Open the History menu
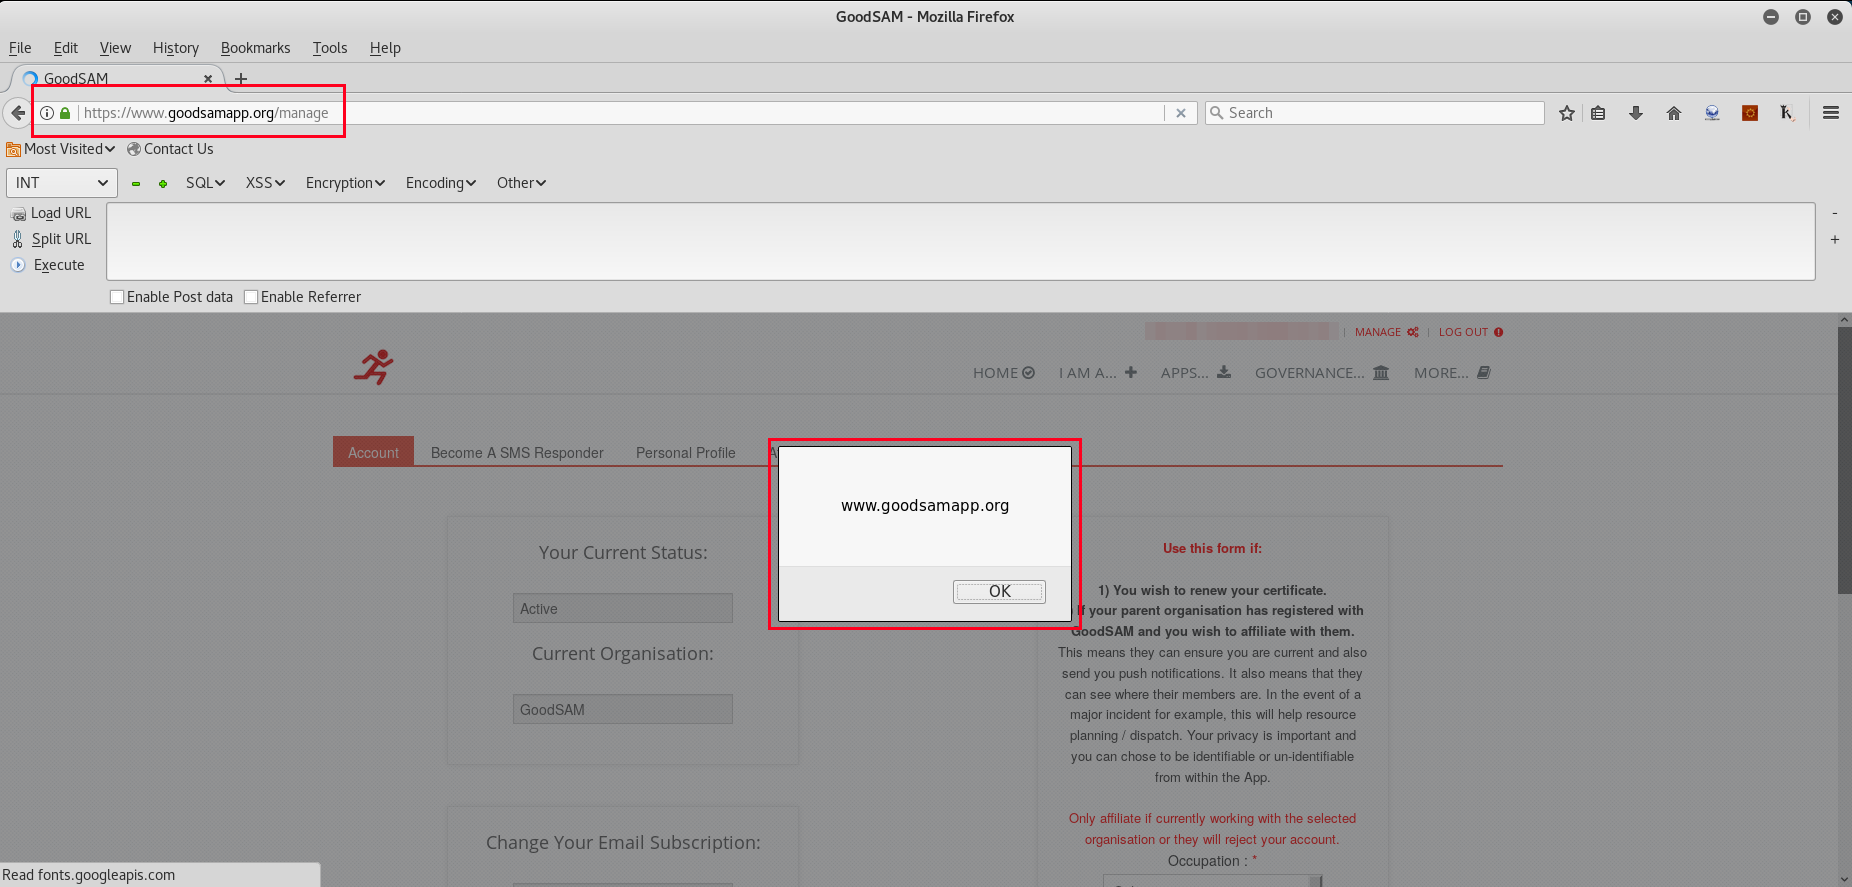This screenshot has height=887, width=1852. point(176,48)
